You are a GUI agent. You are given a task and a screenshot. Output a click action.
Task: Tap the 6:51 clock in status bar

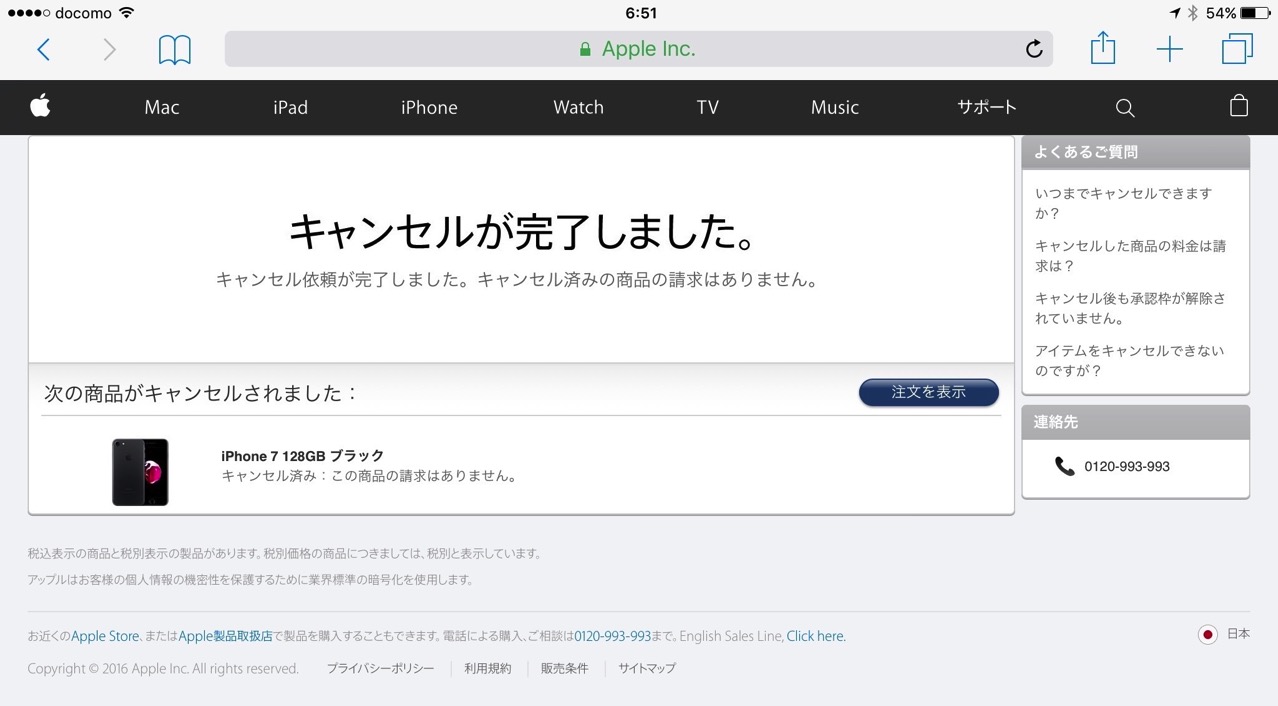641,13
